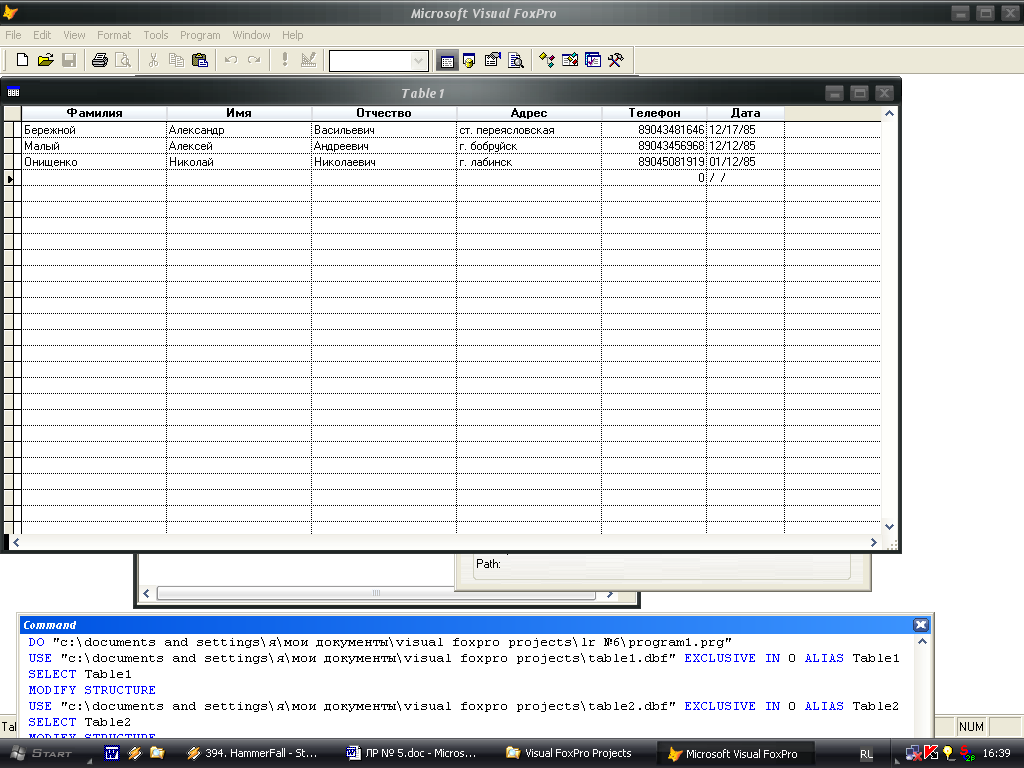
Task: Click the empty date field in the new row
Action: (x=745, y=178)
